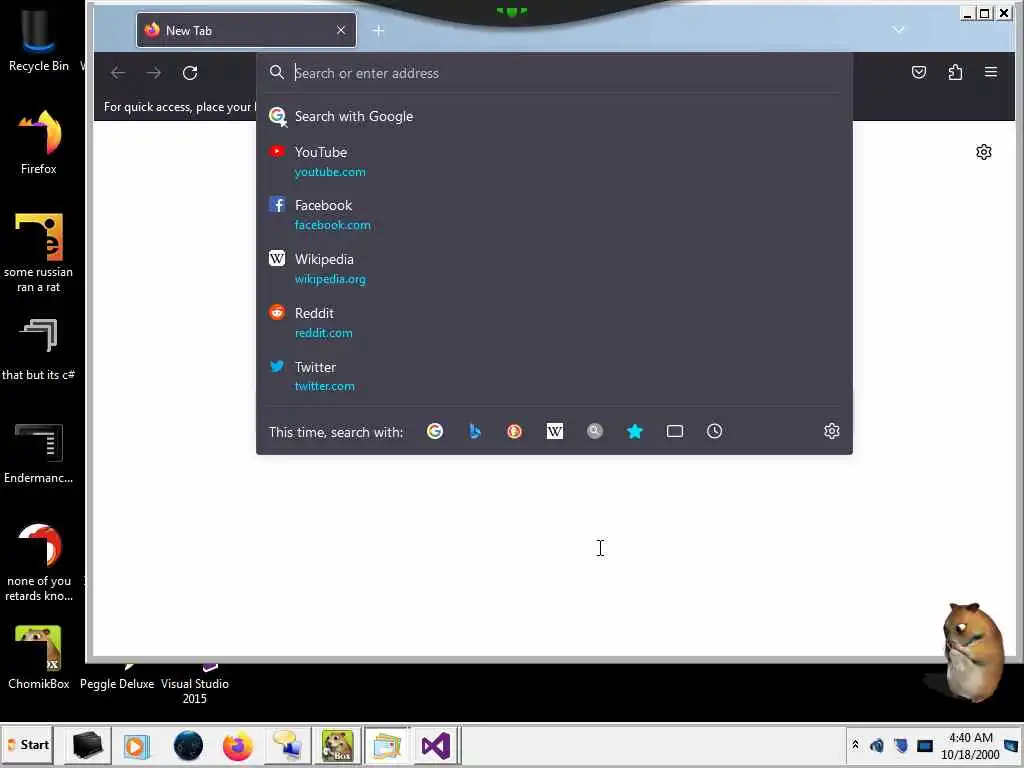The width and height of the screenshot is (1024, 768).
Task: Click the Firefox back arrow button
Action: [118, 72]
